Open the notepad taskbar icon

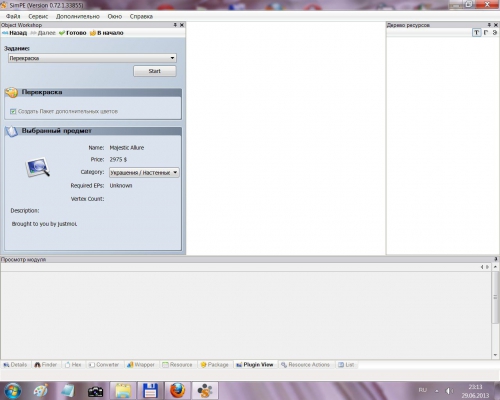[x=68, y=391]
